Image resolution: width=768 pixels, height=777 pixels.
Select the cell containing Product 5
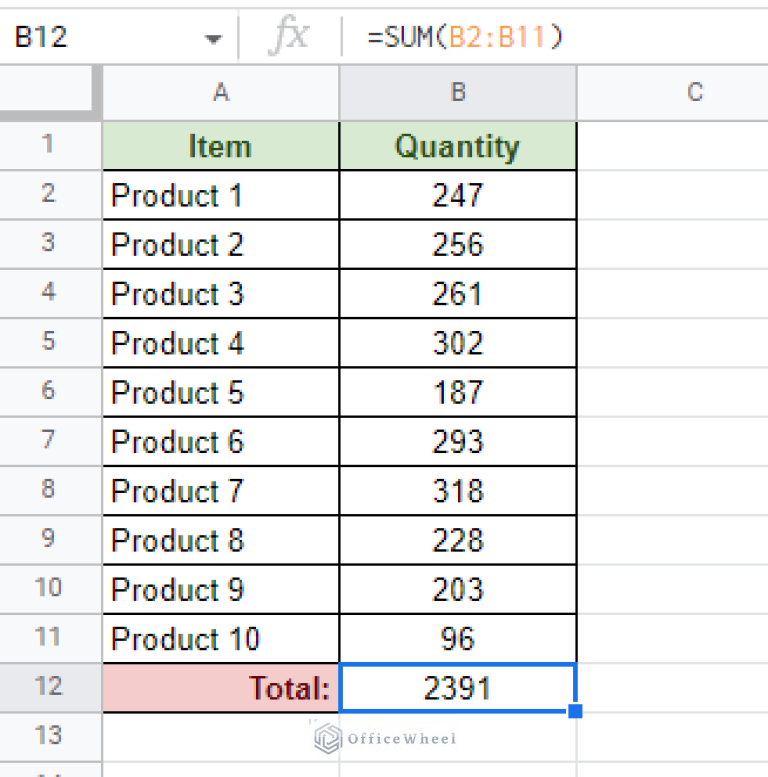point(220,392)
